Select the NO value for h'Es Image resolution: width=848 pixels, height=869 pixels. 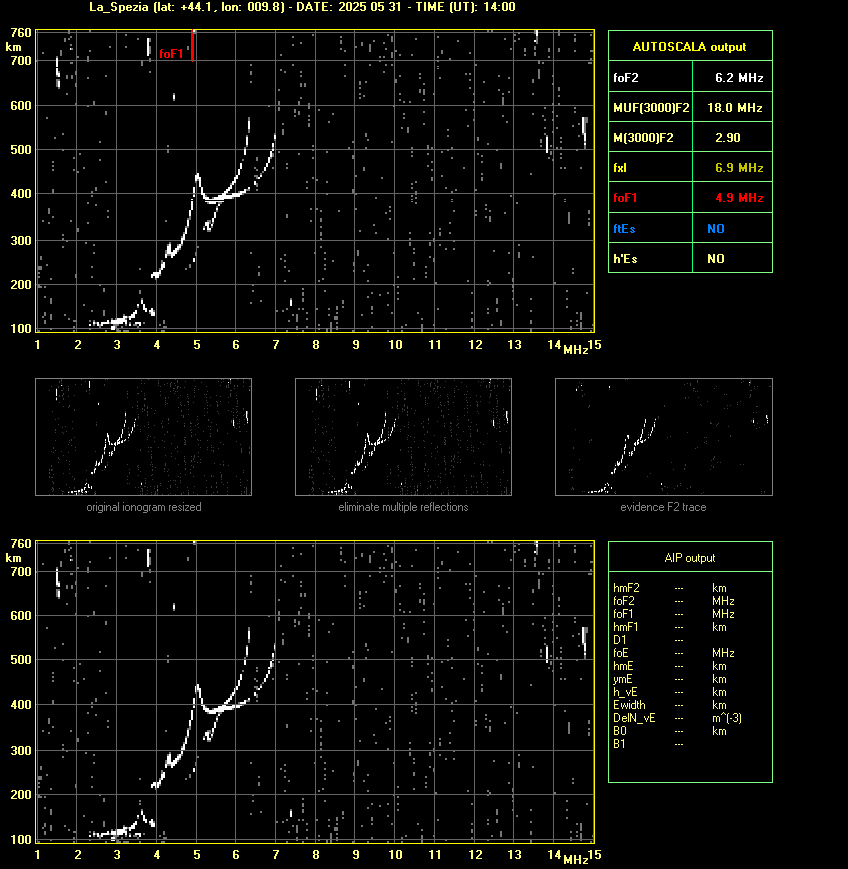(x=716, y=258)
